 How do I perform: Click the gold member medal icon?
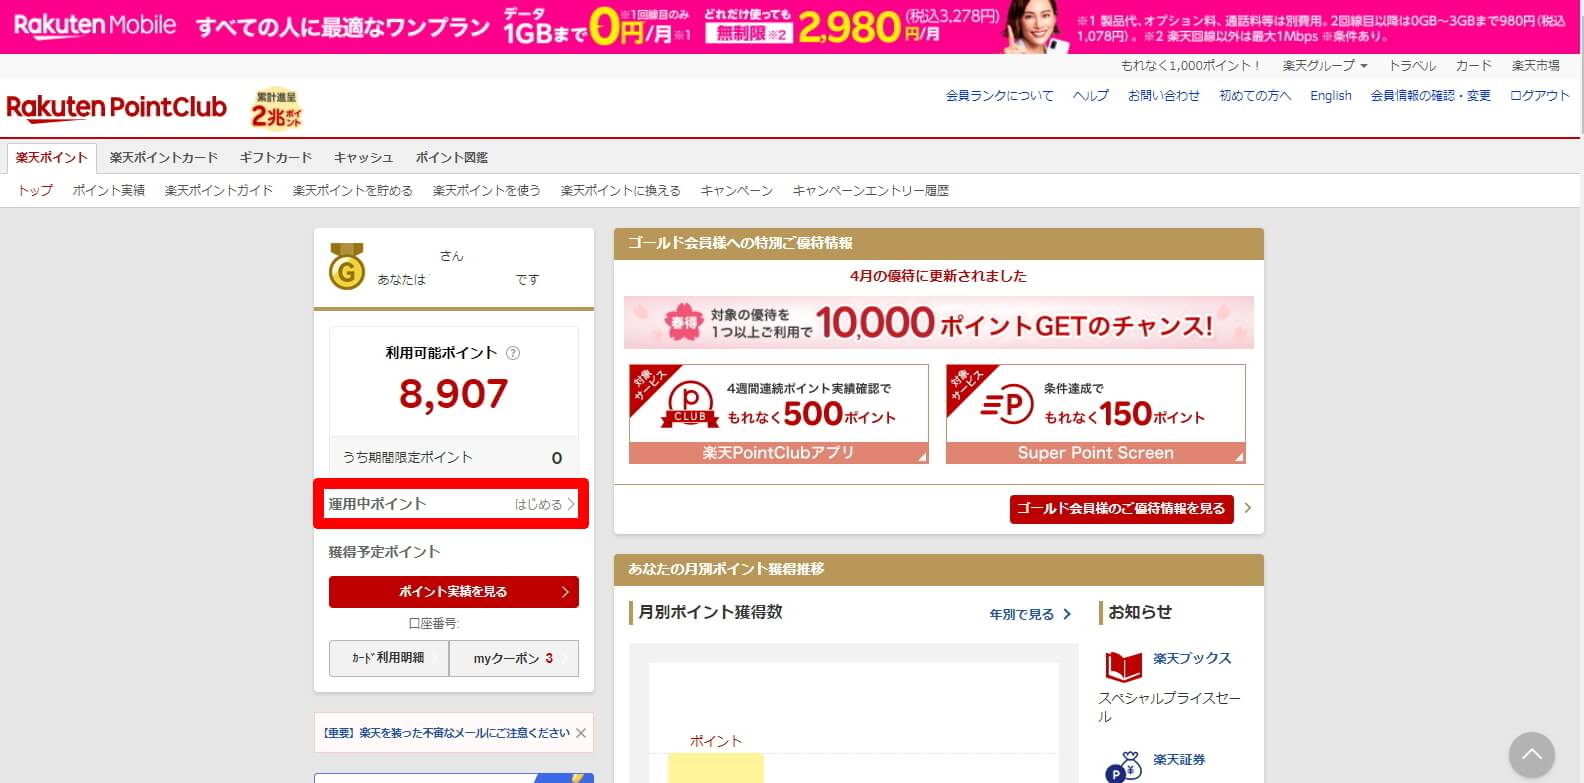tap(347, 266)
